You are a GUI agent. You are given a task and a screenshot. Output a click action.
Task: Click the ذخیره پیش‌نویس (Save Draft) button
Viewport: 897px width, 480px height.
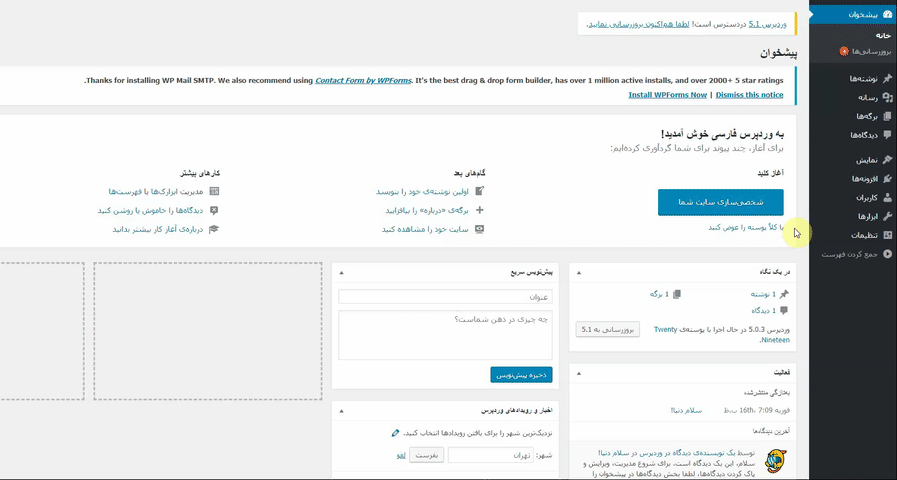pos(521,375)
